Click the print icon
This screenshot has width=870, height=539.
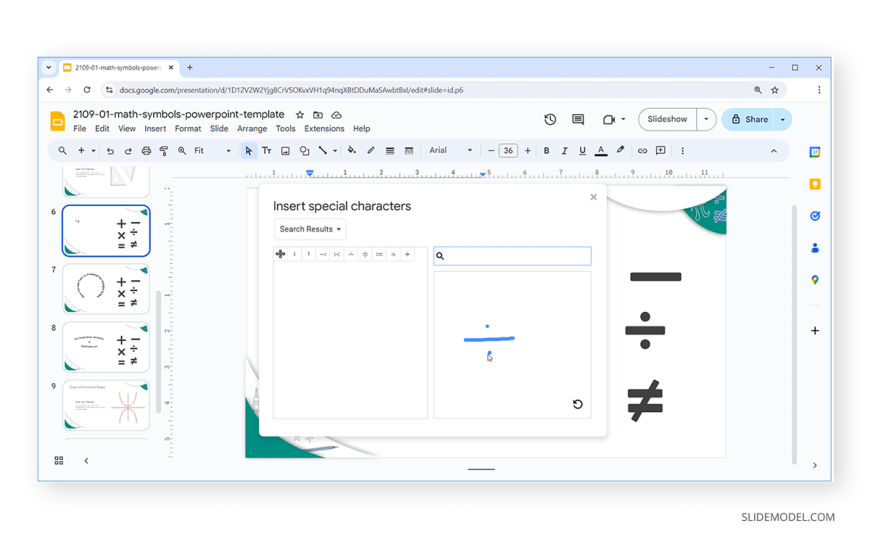point(146,151)
